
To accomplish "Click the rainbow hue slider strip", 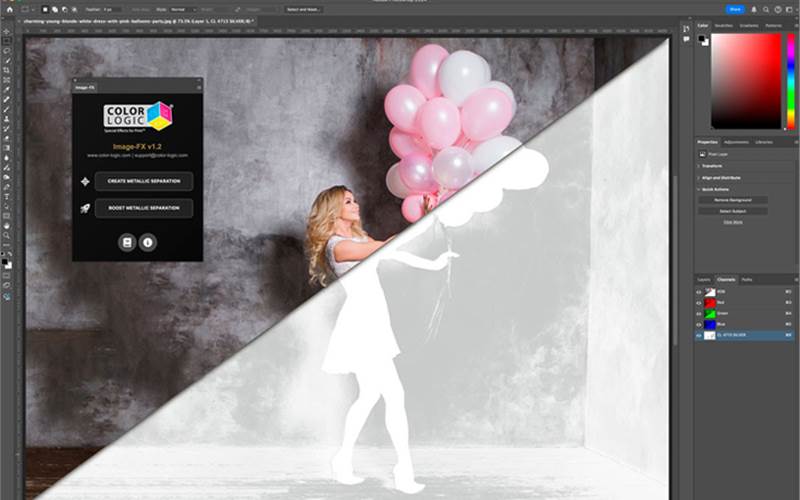I will tap(791, 81).
